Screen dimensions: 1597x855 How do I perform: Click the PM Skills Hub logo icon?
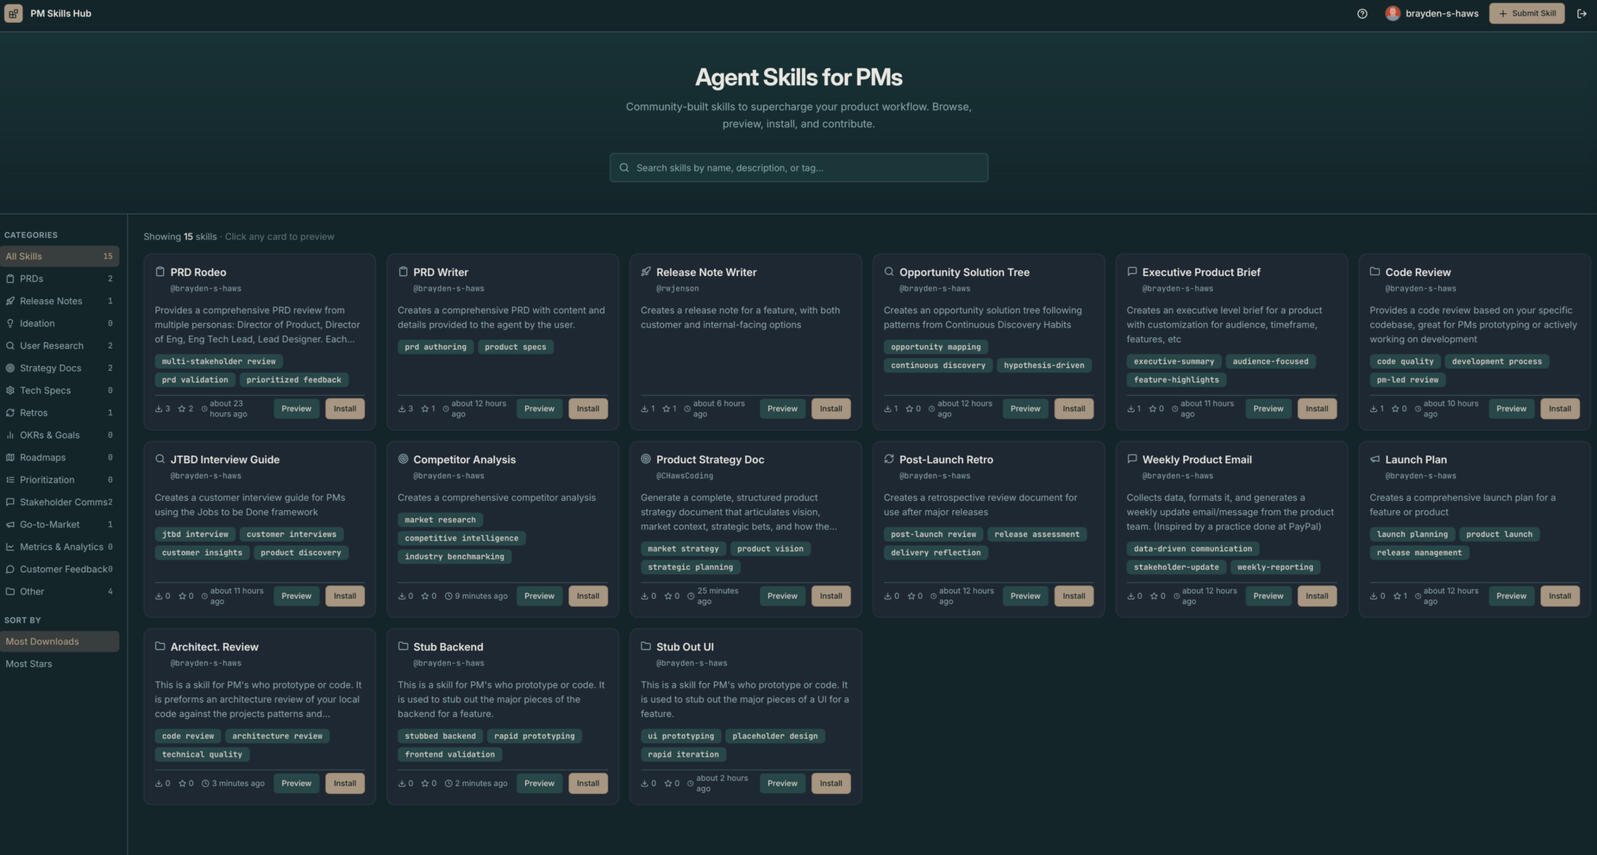[x=14, y=13]
